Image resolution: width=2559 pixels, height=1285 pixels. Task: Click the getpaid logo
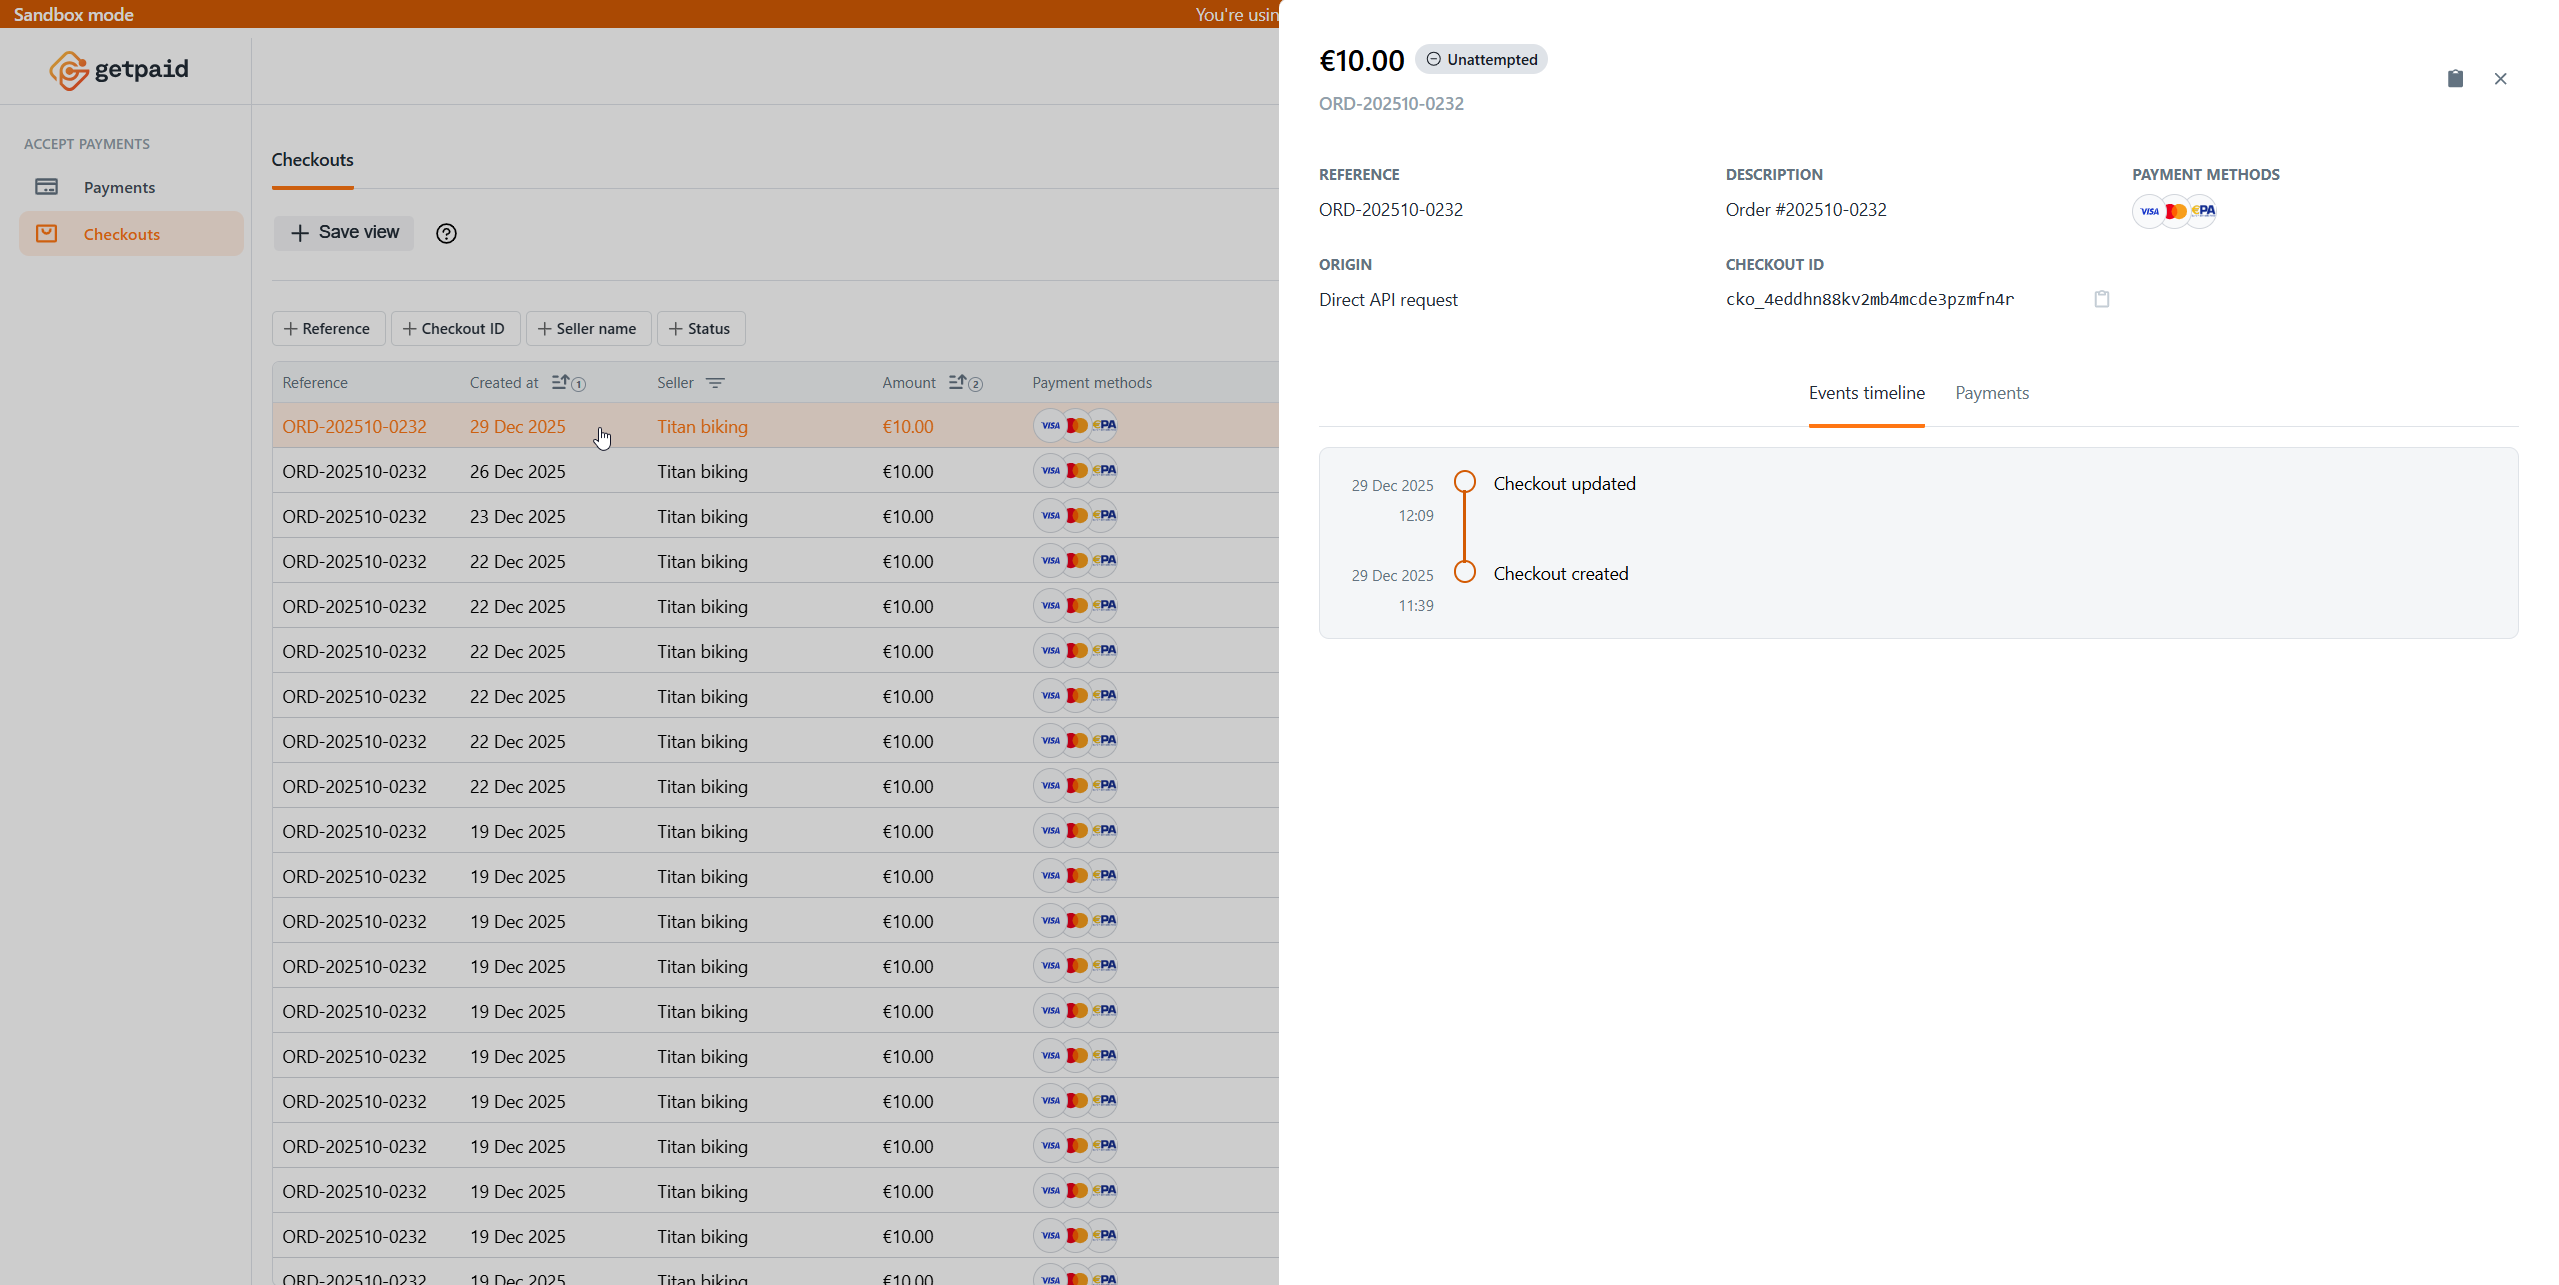click(118, 69)
